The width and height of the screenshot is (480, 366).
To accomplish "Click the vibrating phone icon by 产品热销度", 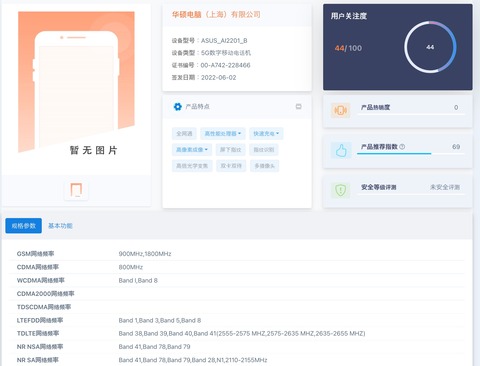I will point(340,110).
